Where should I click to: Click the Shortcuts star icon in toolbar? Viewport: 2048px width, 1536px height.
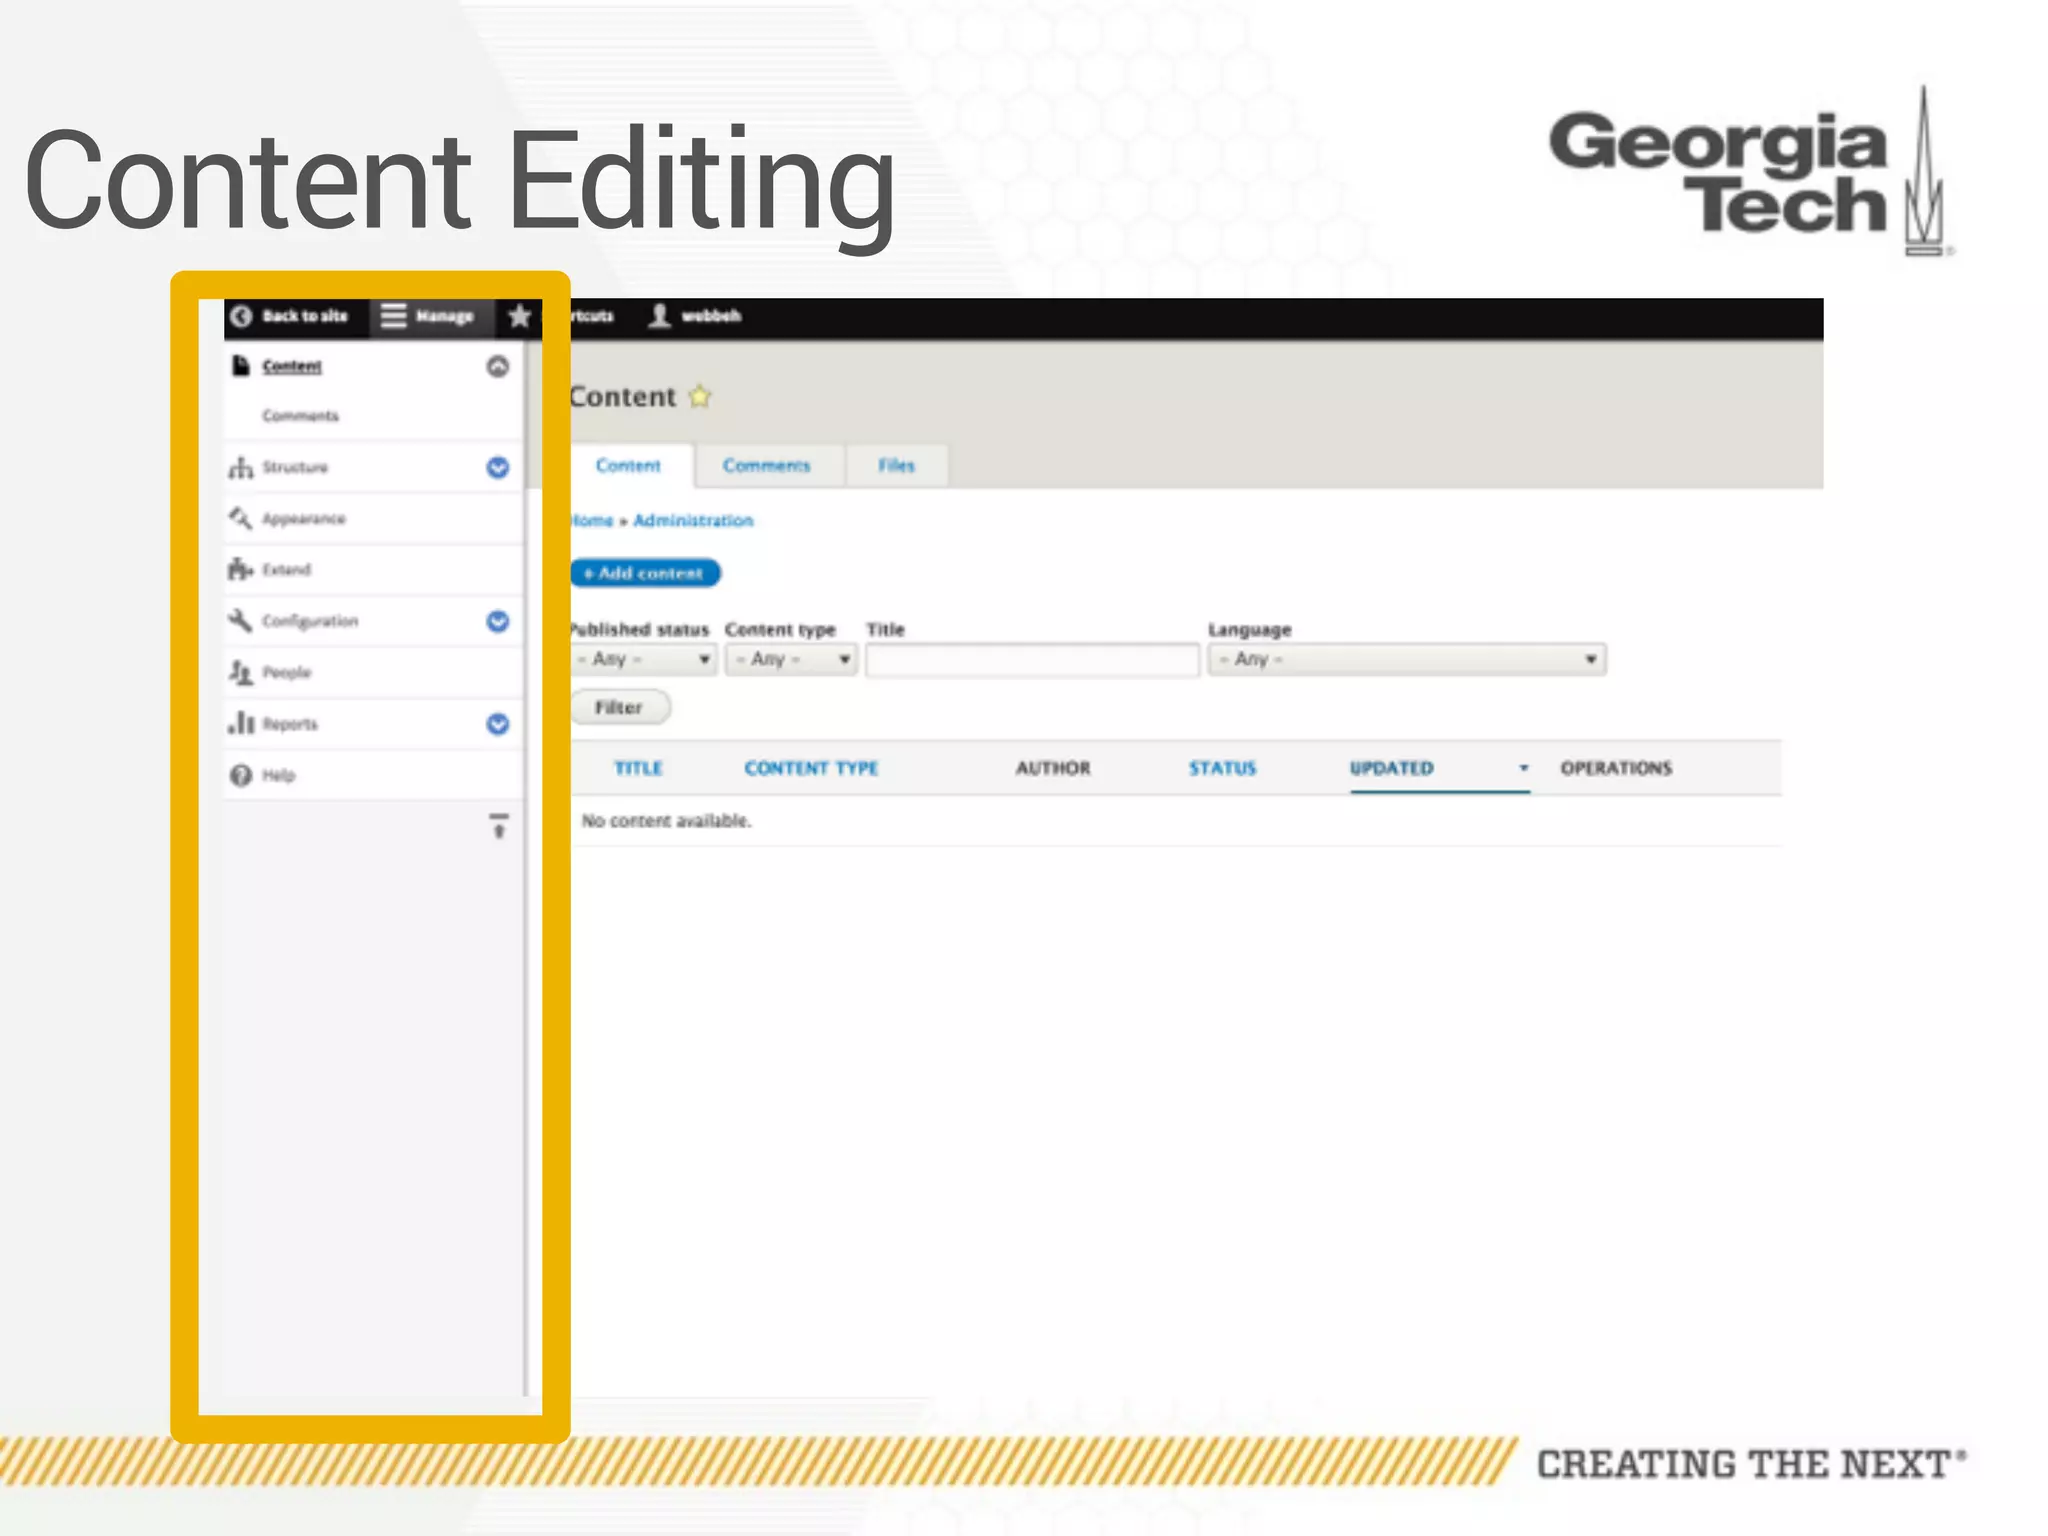pyautogui.click(x=519, y=316)
